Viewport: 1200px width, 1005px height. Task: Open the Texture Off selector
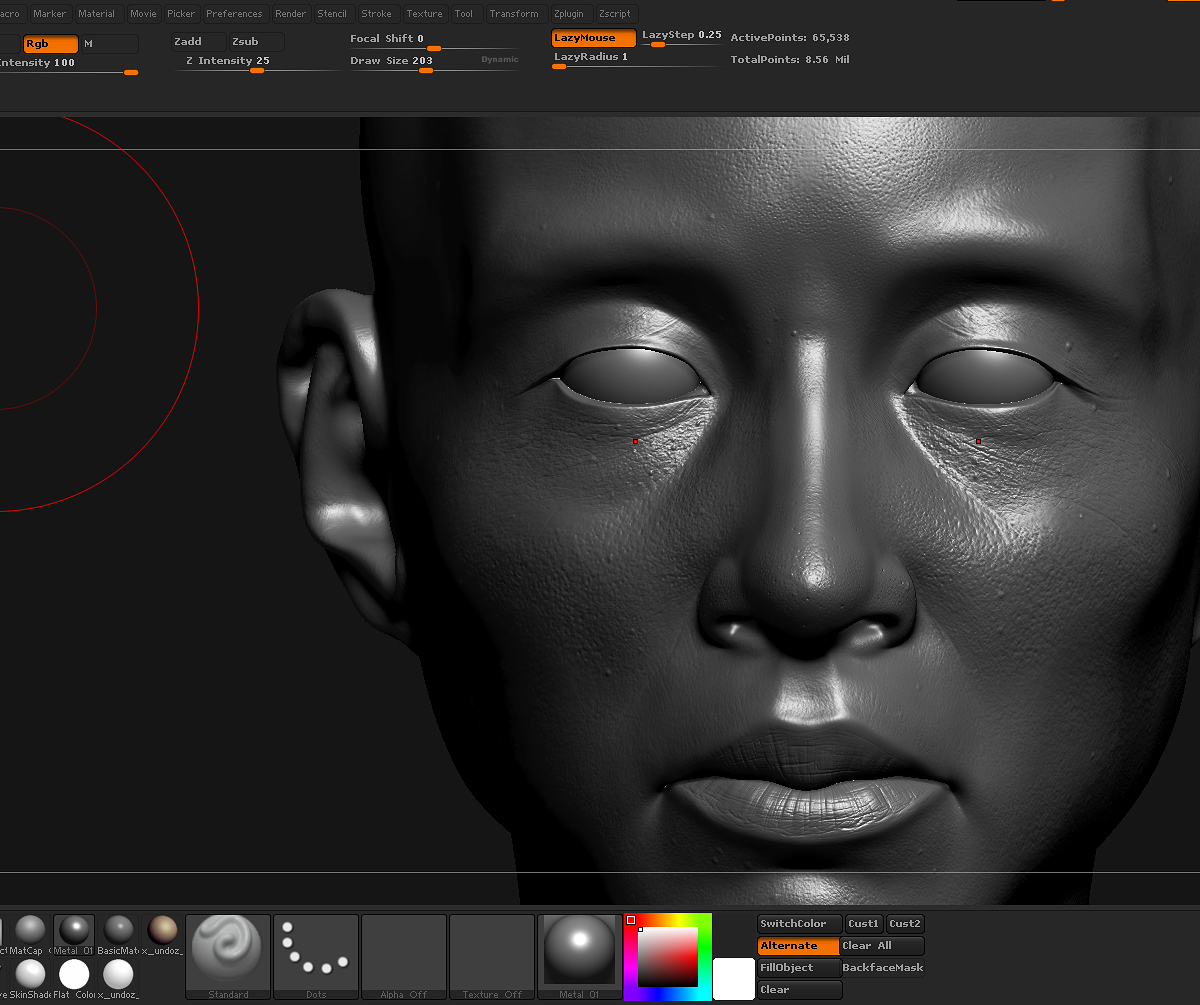pos(492,957)
